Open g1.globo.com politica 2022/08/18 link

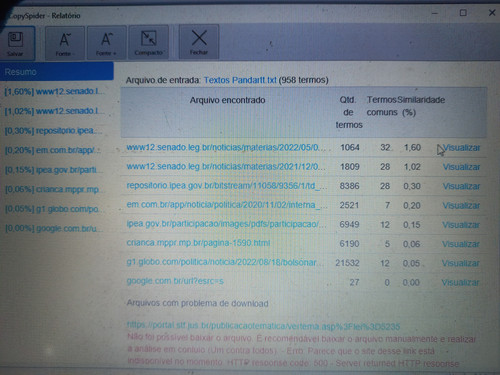[x=225, y=262]
